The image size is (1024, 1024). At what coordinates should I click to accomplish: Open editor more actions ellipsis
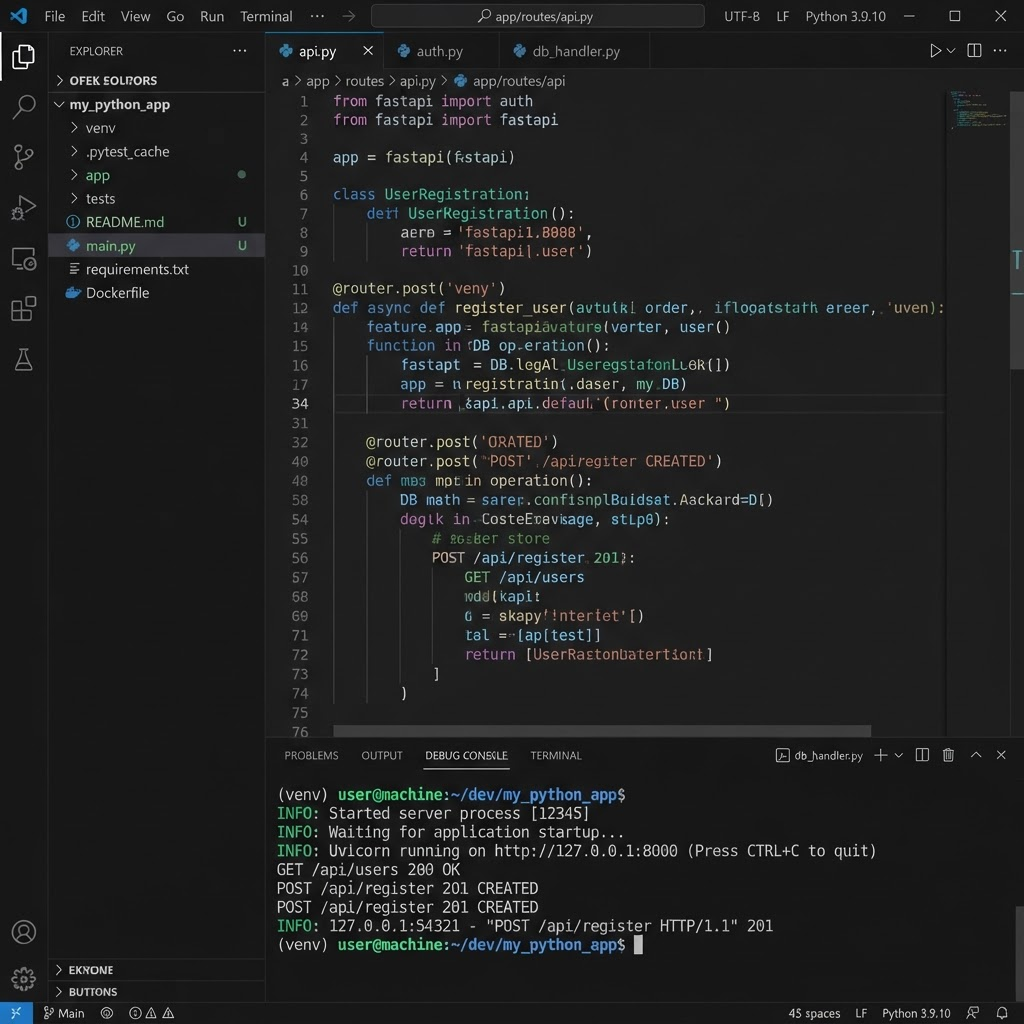point(1000,51)
